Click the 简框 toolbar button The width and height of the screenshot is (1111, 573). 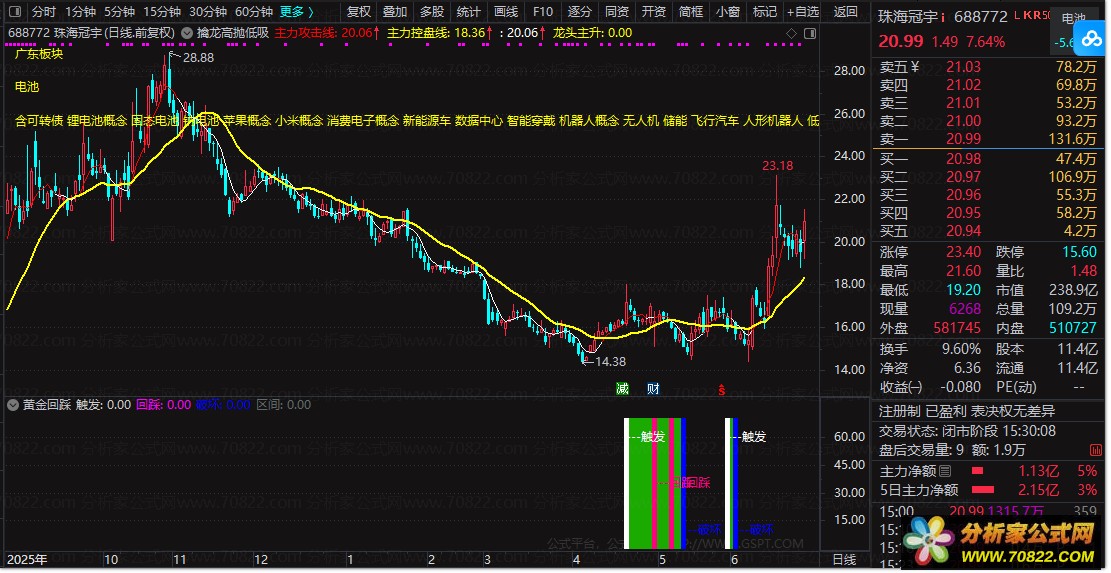(x=690, y=11)
